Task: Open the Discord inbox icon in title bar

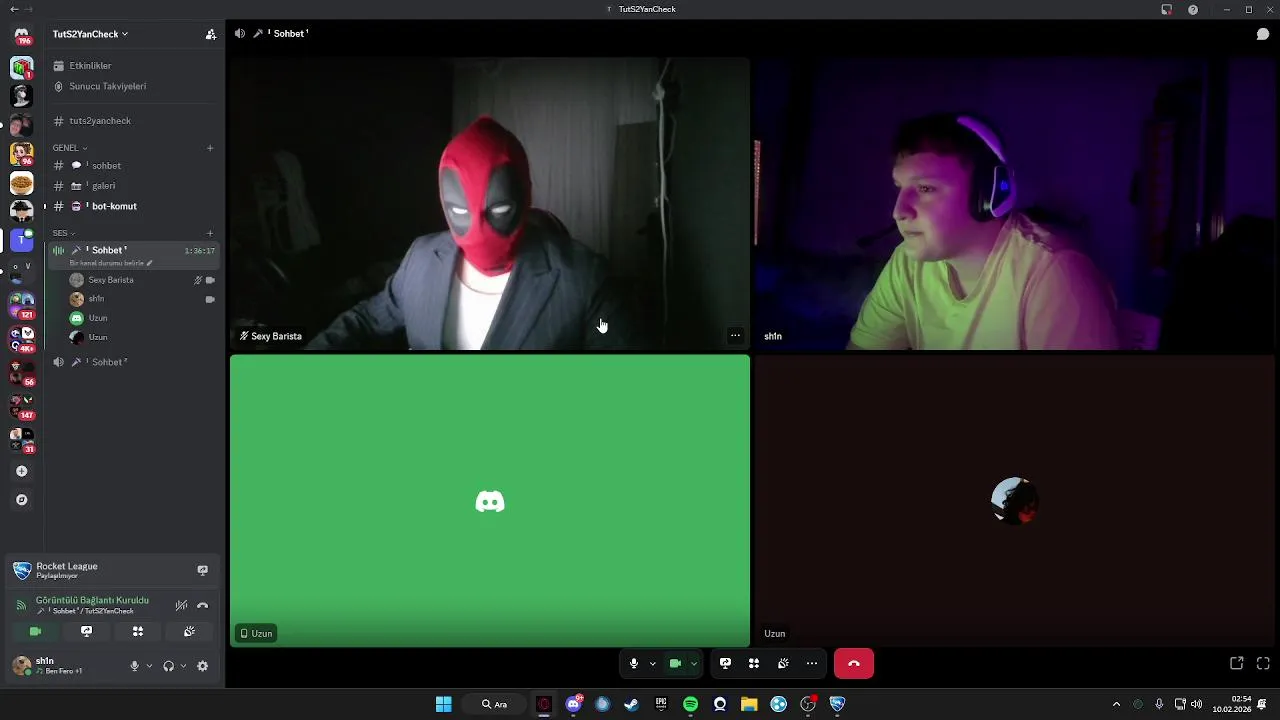Action: [1166, 9]
